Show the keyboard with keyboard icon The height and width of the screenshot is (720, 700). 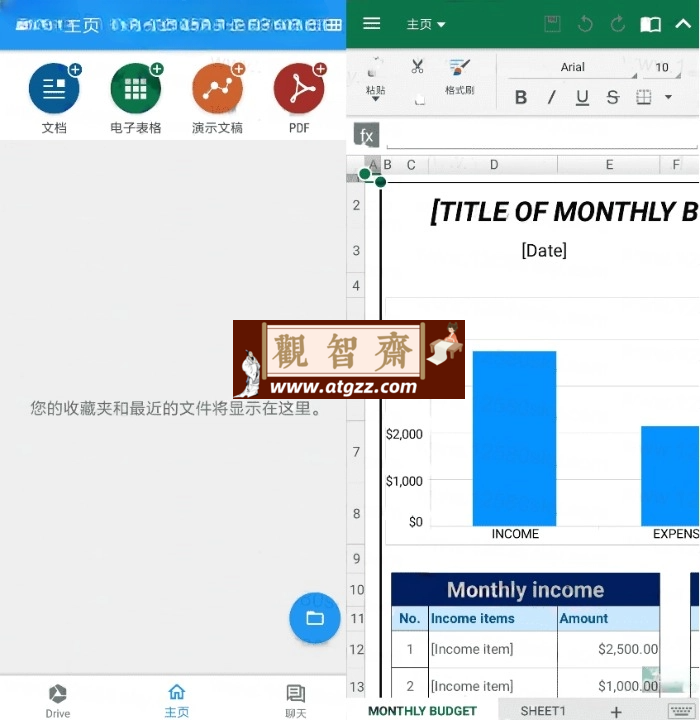click(x=682, y=711)
